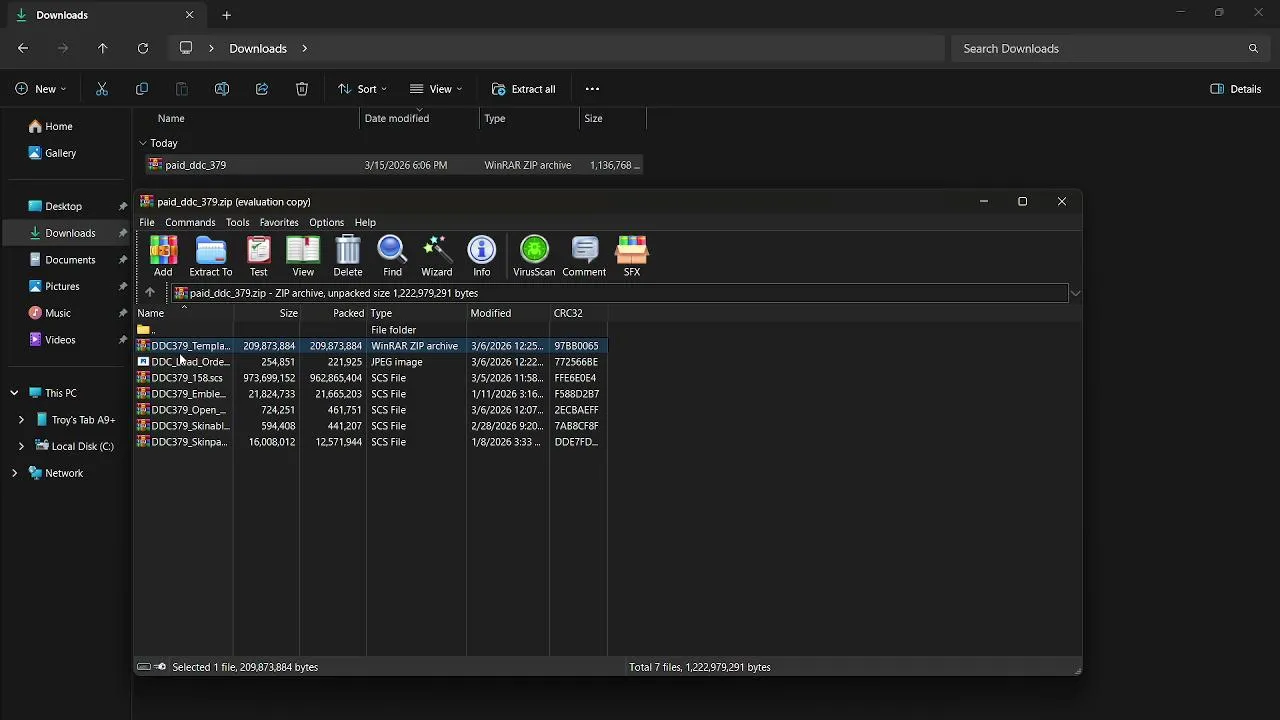
Task: Expand the WinRAR address bar dropdown
Action: point(1075,293)
